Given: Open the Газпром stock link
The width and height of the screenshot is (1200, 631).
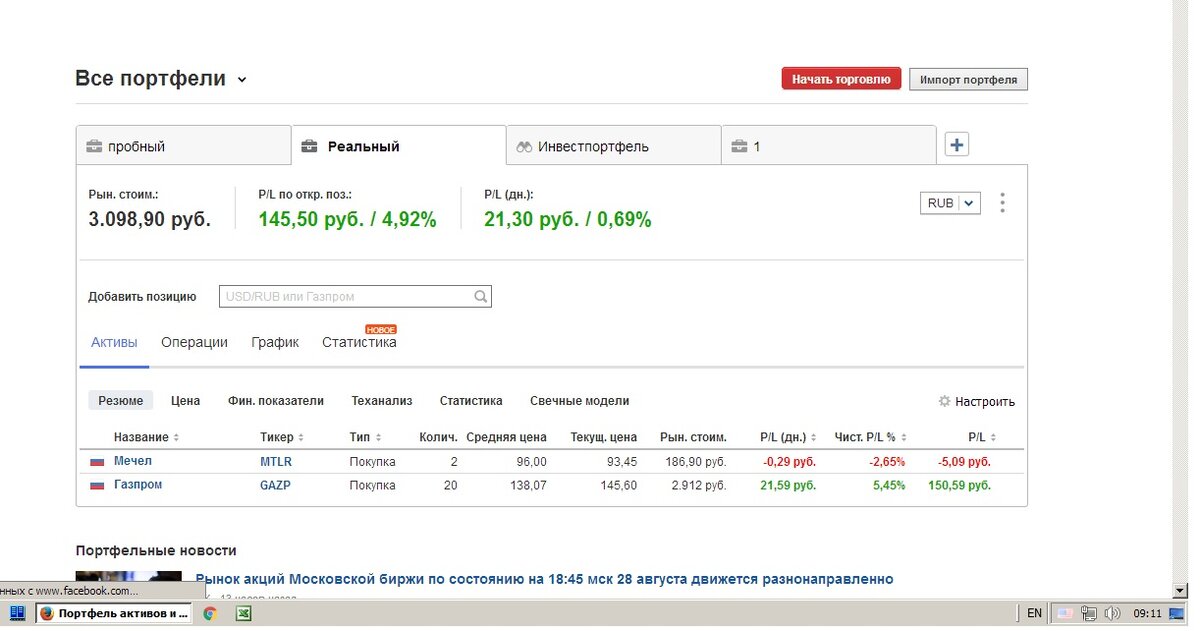Looking at the screenshot, I should coord(138,485).
